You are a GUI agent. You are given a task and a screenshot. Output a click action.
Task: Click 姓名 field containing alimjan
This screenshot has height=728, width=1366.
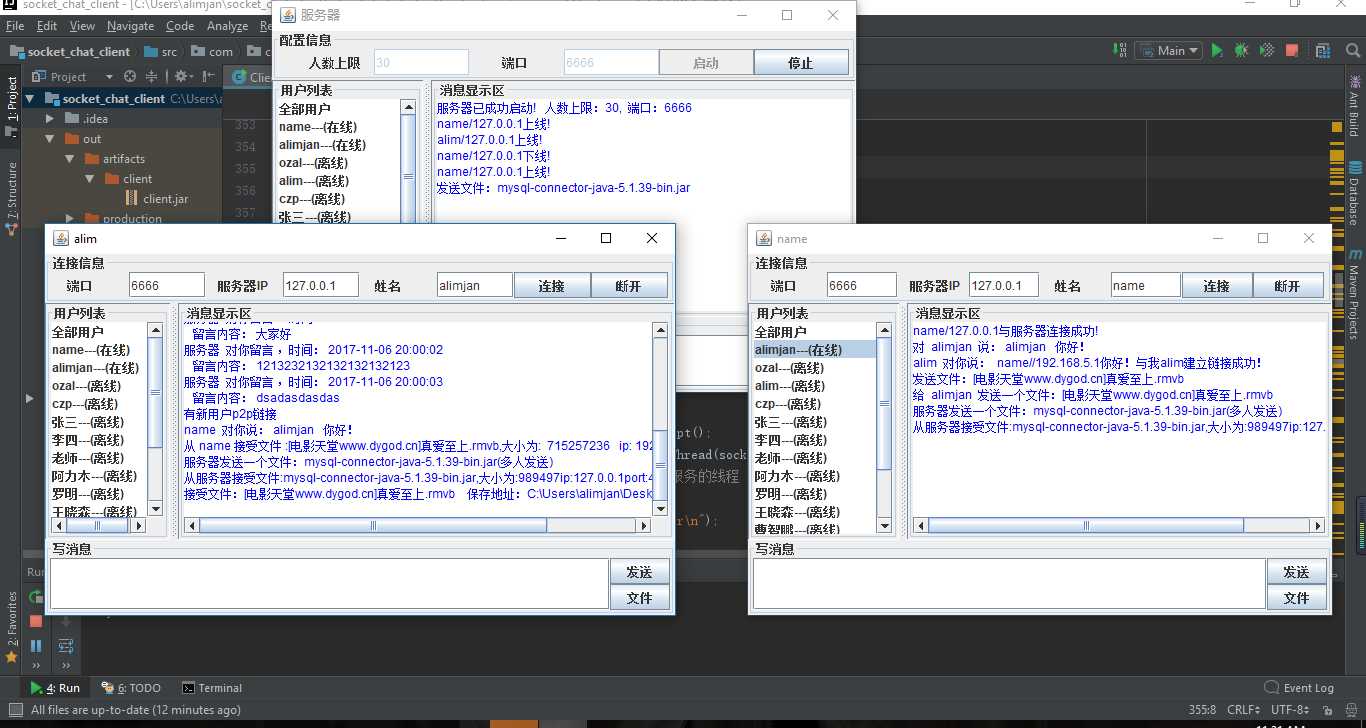click(x=474, y=285)
